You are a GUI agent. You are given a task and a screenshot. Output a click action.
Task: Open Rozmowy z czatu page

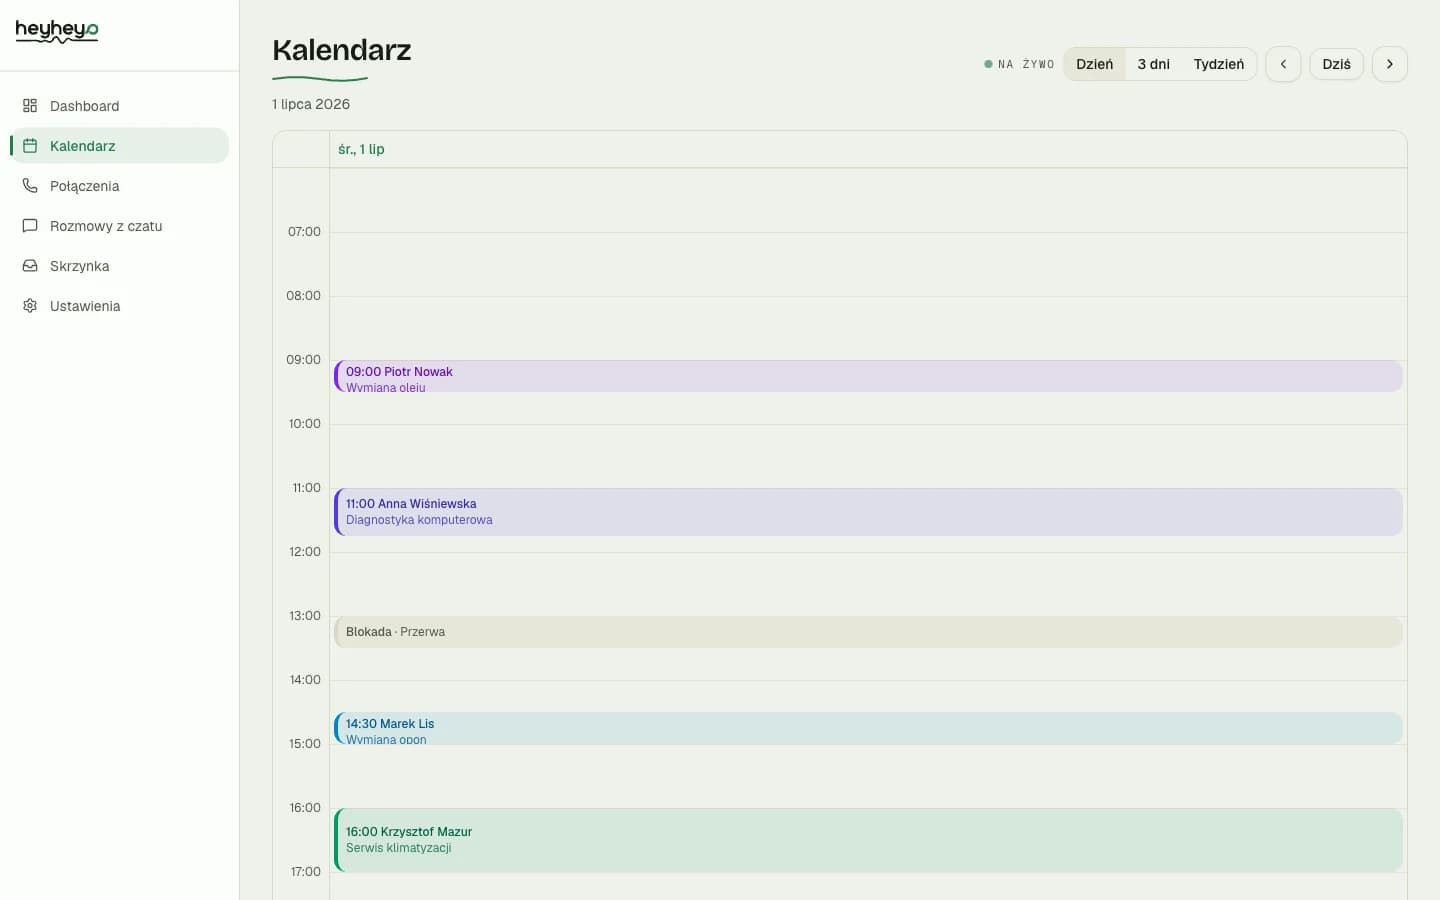(x=119, y=226)
